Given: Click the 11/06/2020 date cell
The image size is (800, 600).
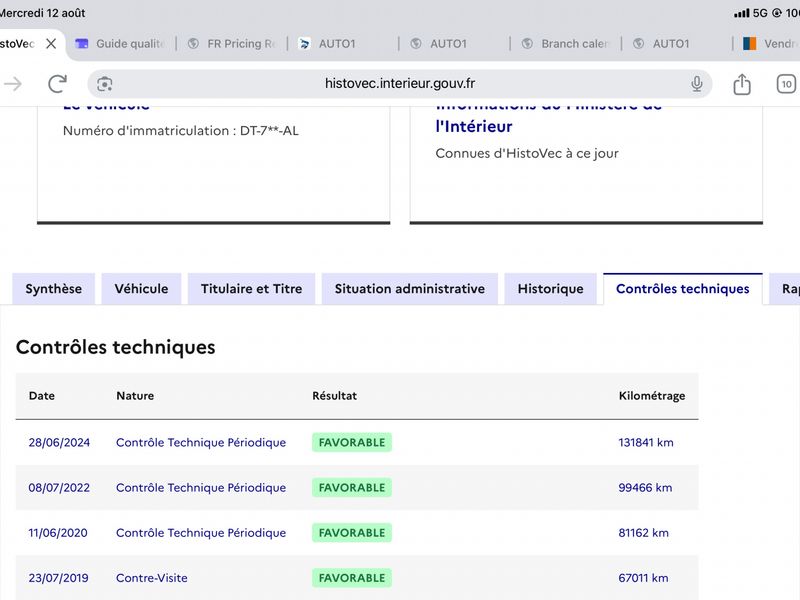Looking at the screenshot, I should (x=58, y=533).
